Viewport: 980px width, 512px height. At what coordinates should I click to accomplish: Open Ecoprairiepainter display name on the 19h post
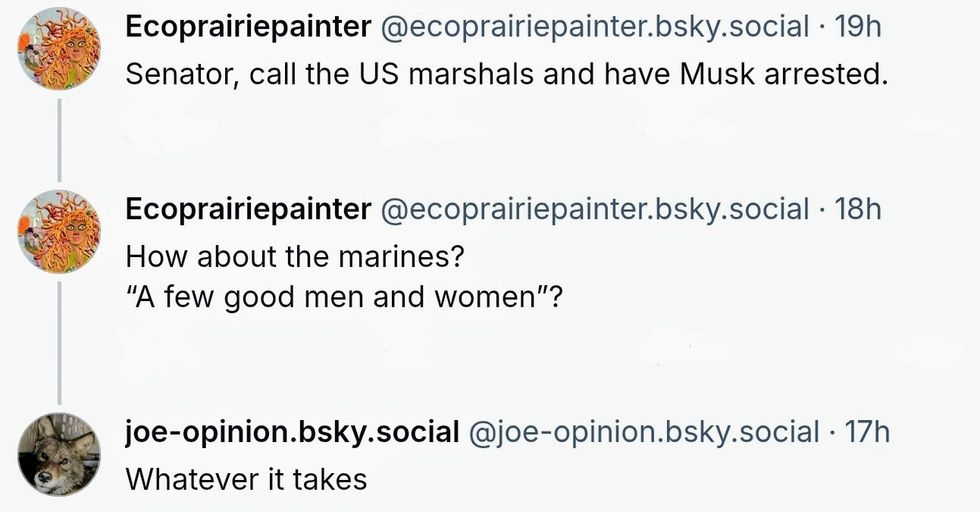click(247, 27)
